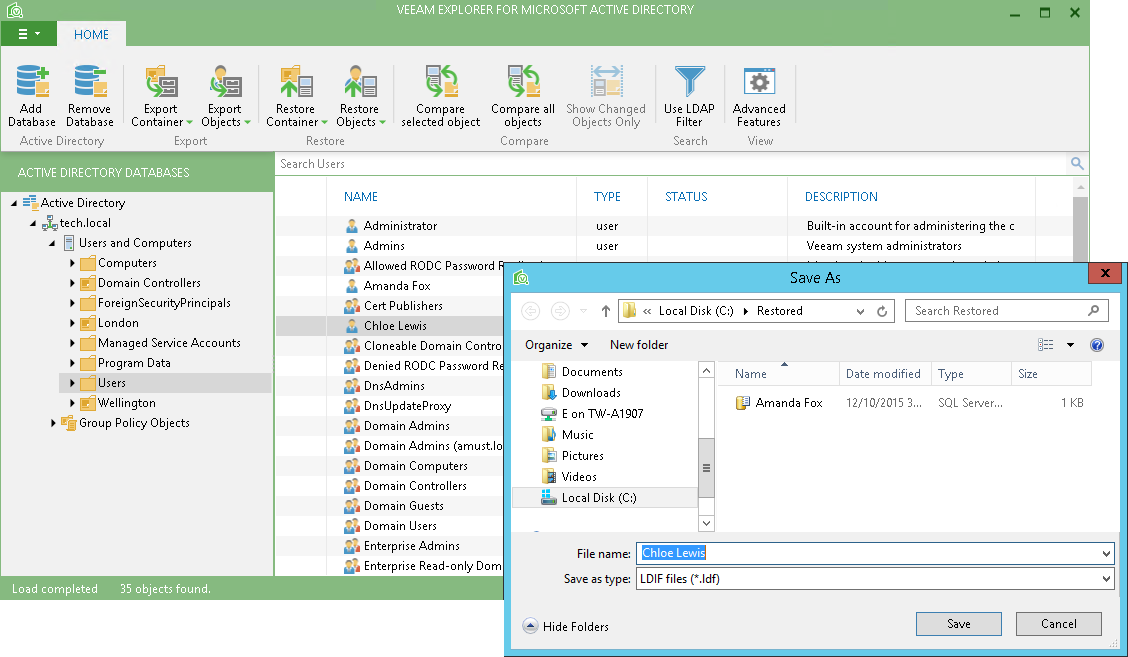
Task: Open the Organize menu
Action: point(556,345)
